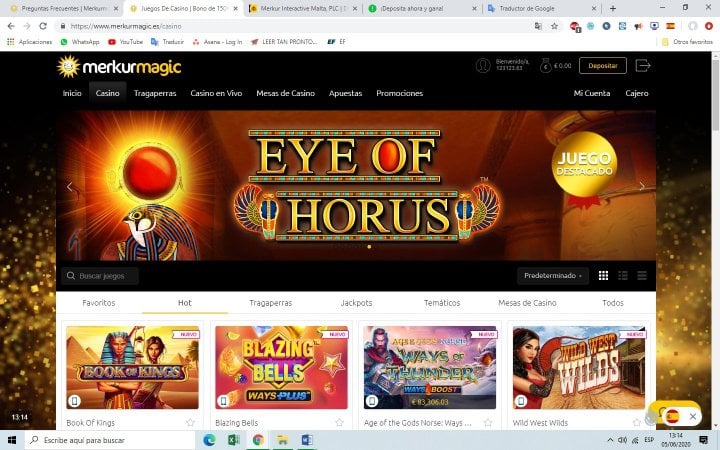Screen dimensions: 720x450
Task: Click the browser address bar URL
Action: tap(126, 26)
